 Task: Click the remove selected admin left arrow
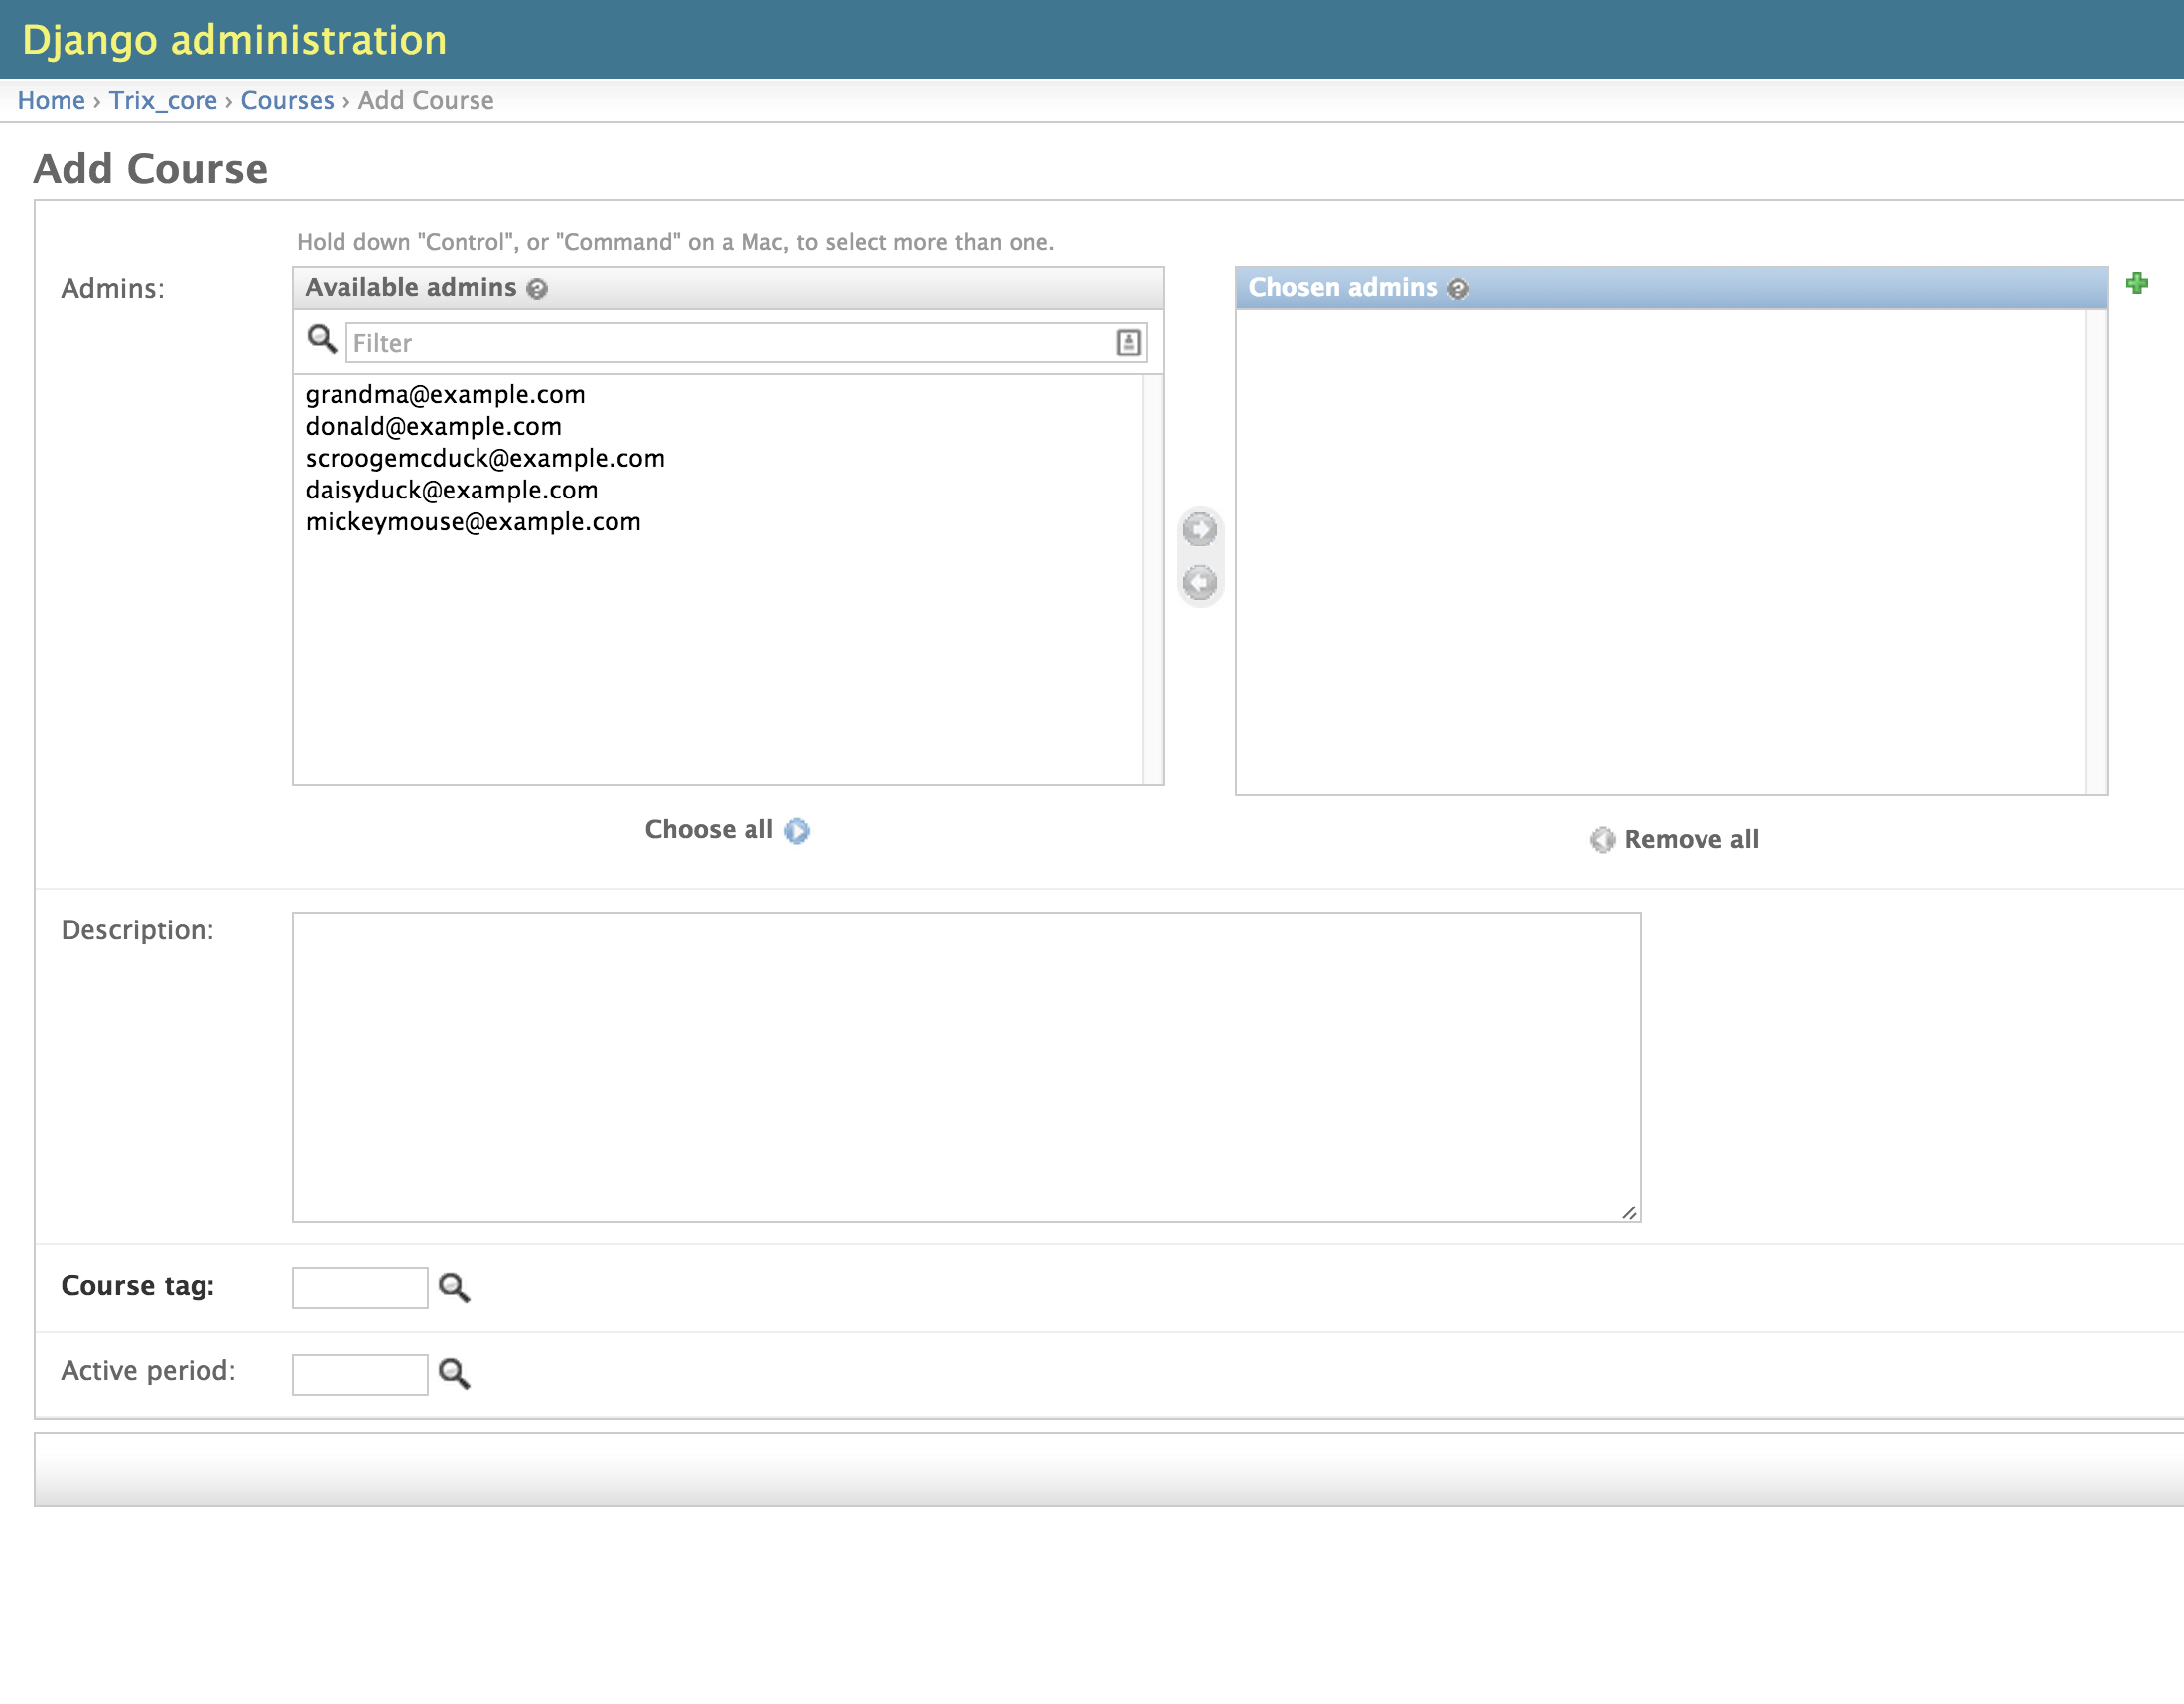coord(1200,583)
